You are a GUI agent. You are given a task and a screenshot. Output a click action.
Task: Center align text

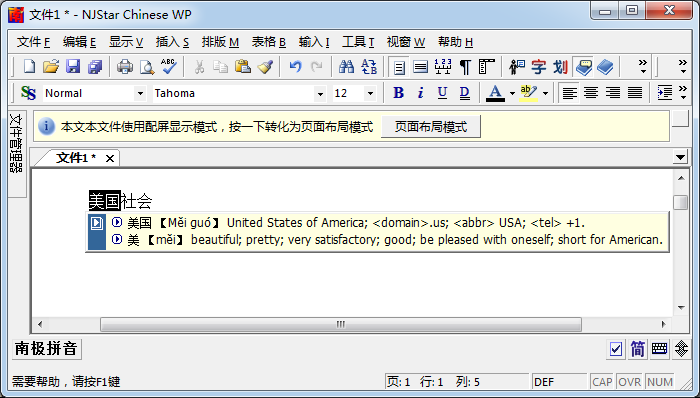tap(591, 93)
